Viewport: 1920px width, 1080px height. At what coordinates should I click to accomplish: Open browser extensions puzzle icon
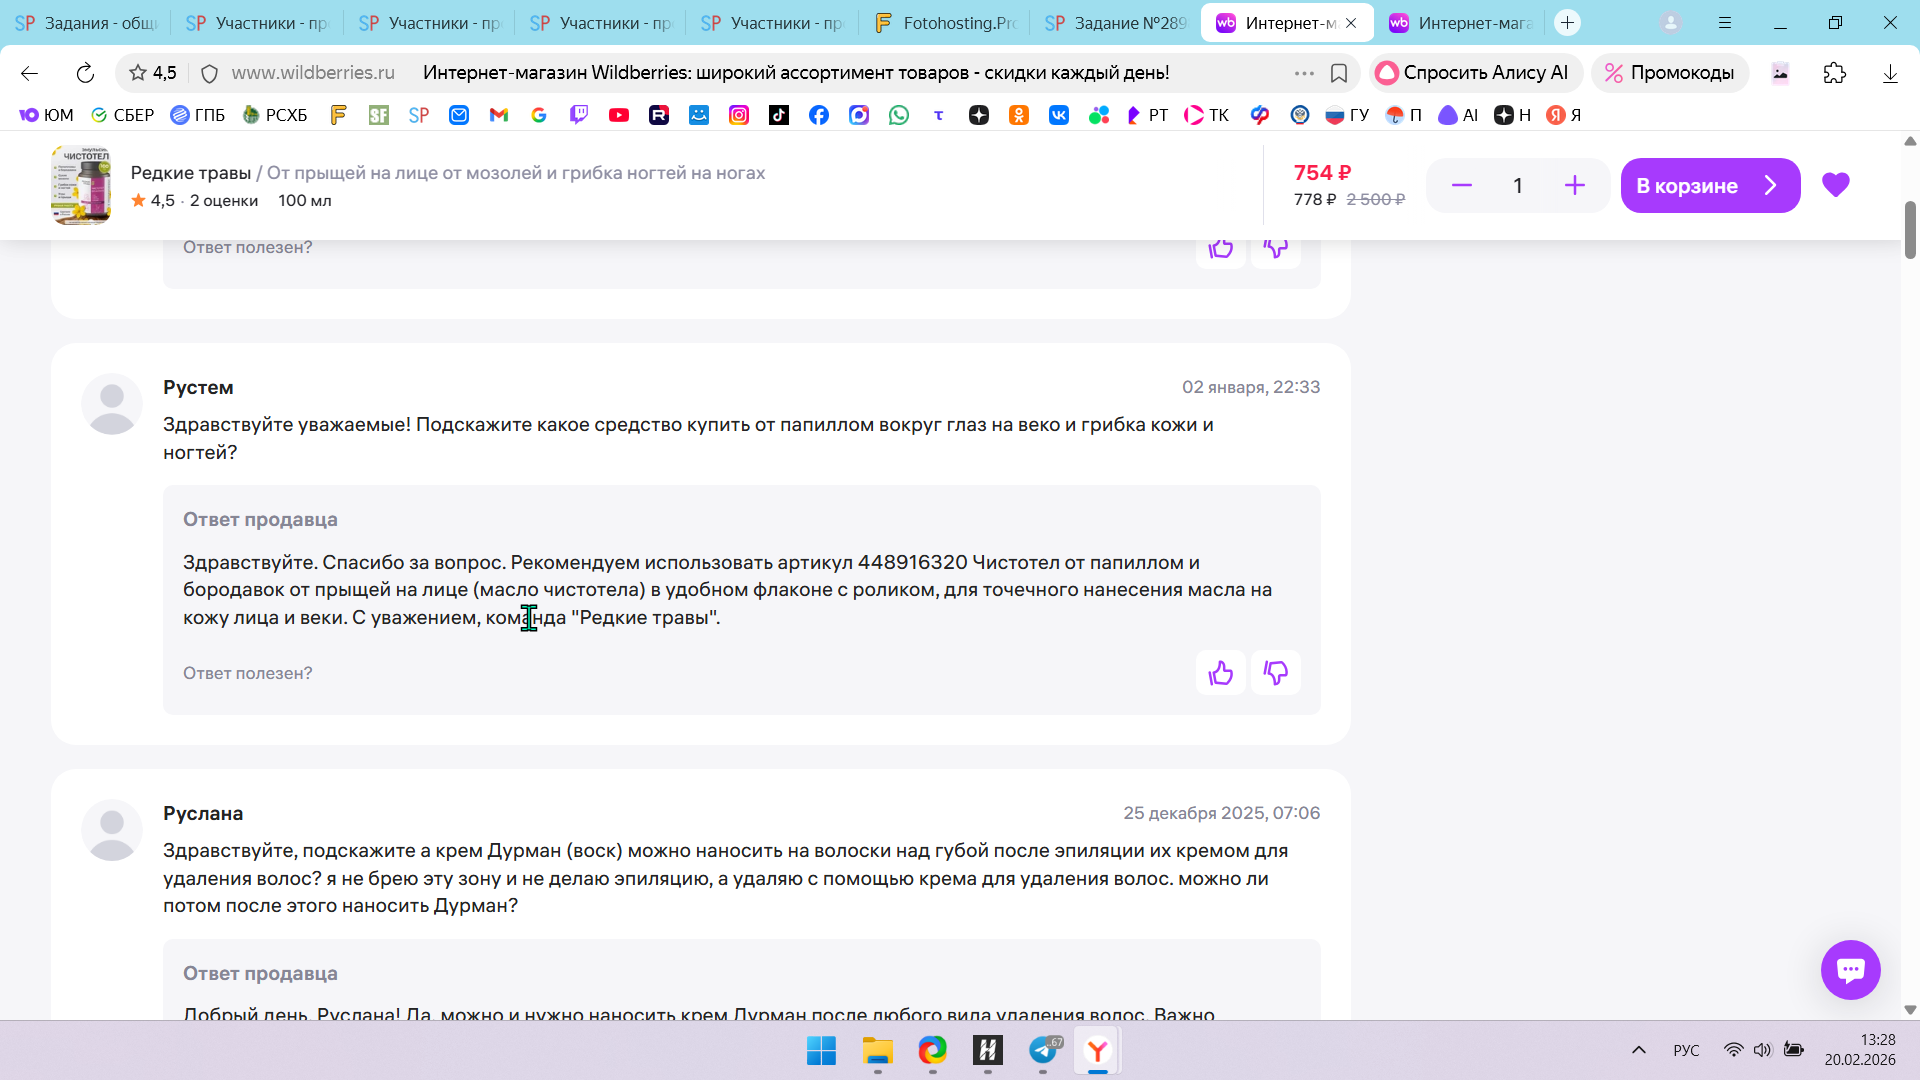[1834, 73]
